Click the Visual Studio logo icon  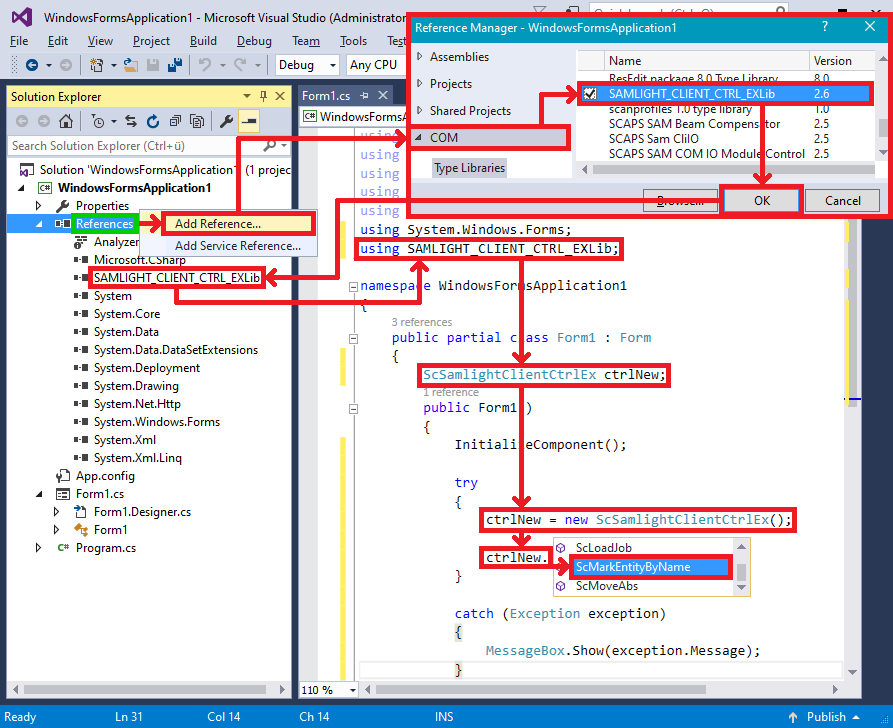(x=22, y=17)
